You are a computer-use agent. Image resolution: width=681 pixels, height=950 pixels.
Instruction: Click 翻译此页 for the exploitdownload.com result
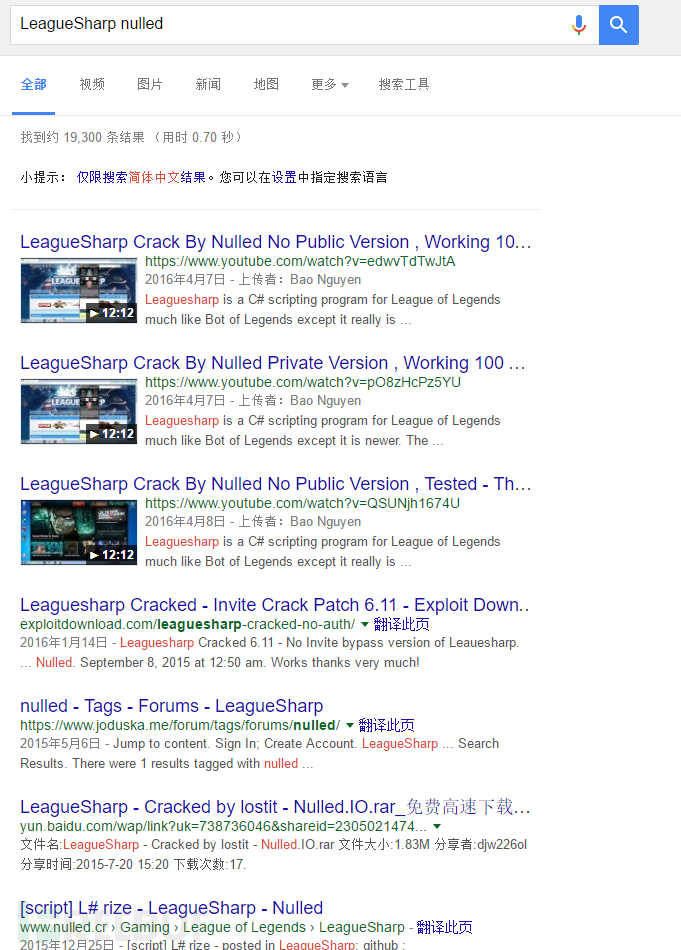[401, 624]
